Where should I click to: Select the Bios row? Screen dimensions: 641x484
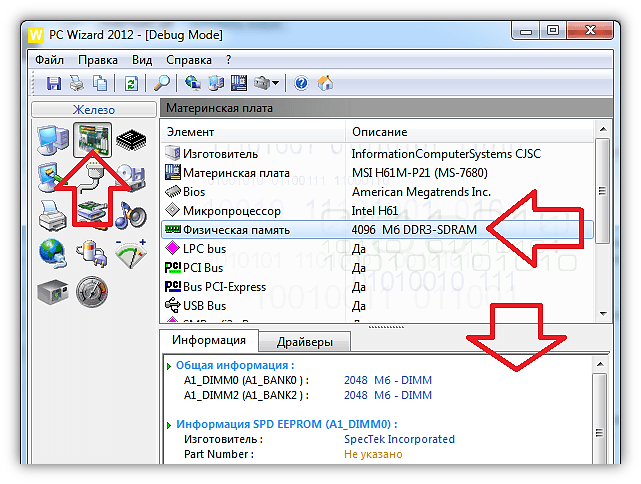(x=377, y=192)
